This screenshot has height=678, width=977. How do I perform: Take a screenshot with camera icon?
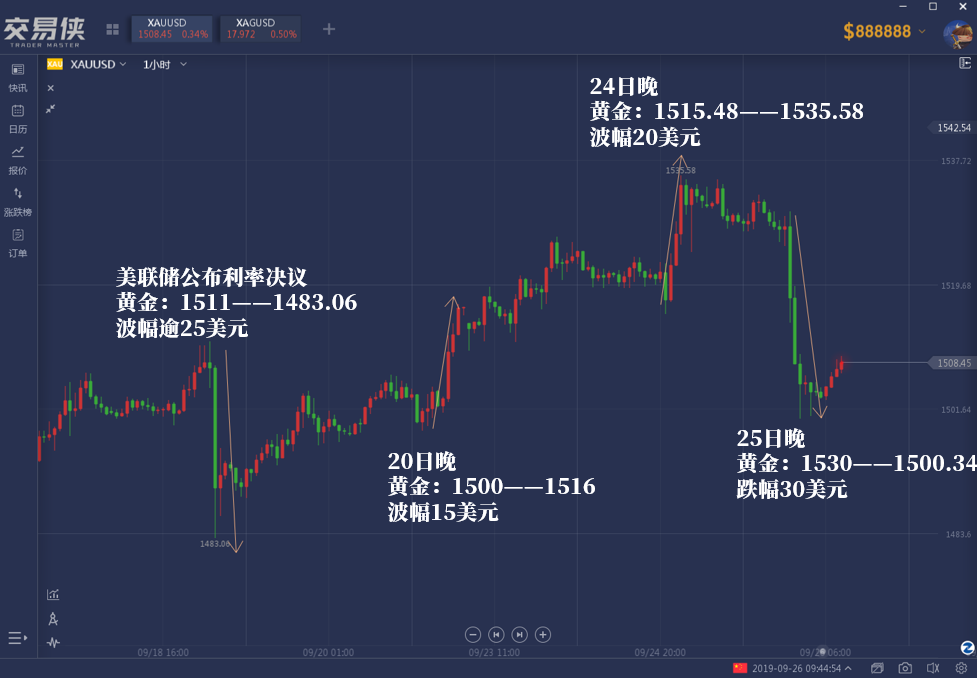905,668
